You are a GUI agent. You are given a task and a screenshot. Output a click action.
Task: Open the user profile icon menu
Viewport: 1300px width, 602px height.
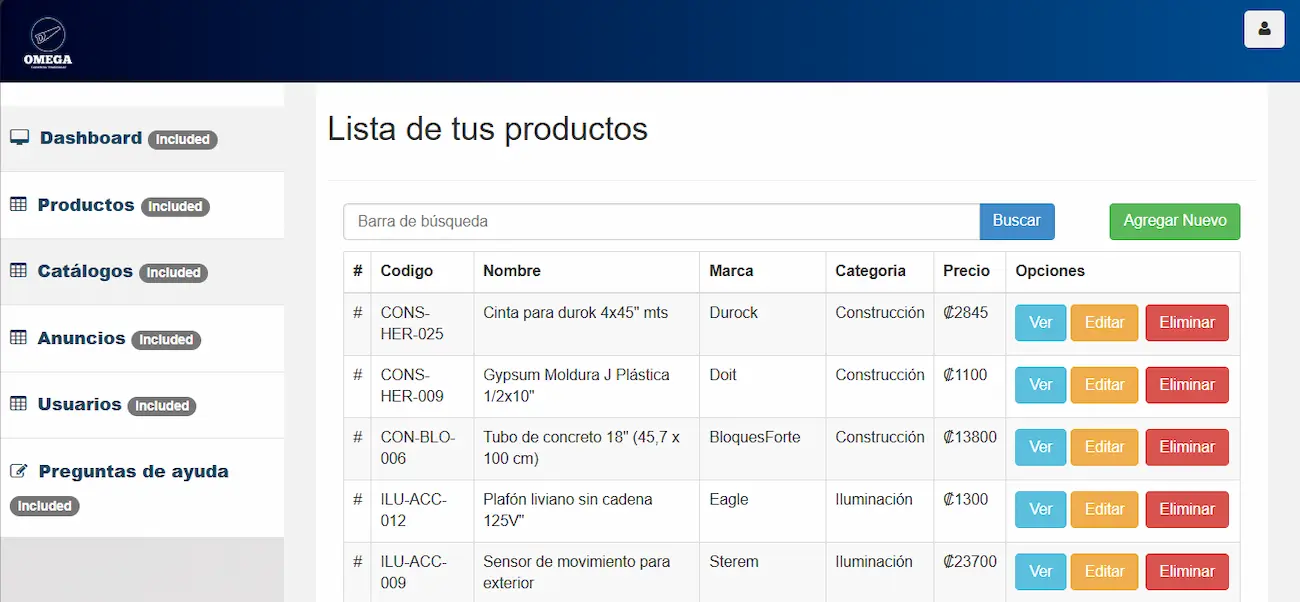point(1263,29)
